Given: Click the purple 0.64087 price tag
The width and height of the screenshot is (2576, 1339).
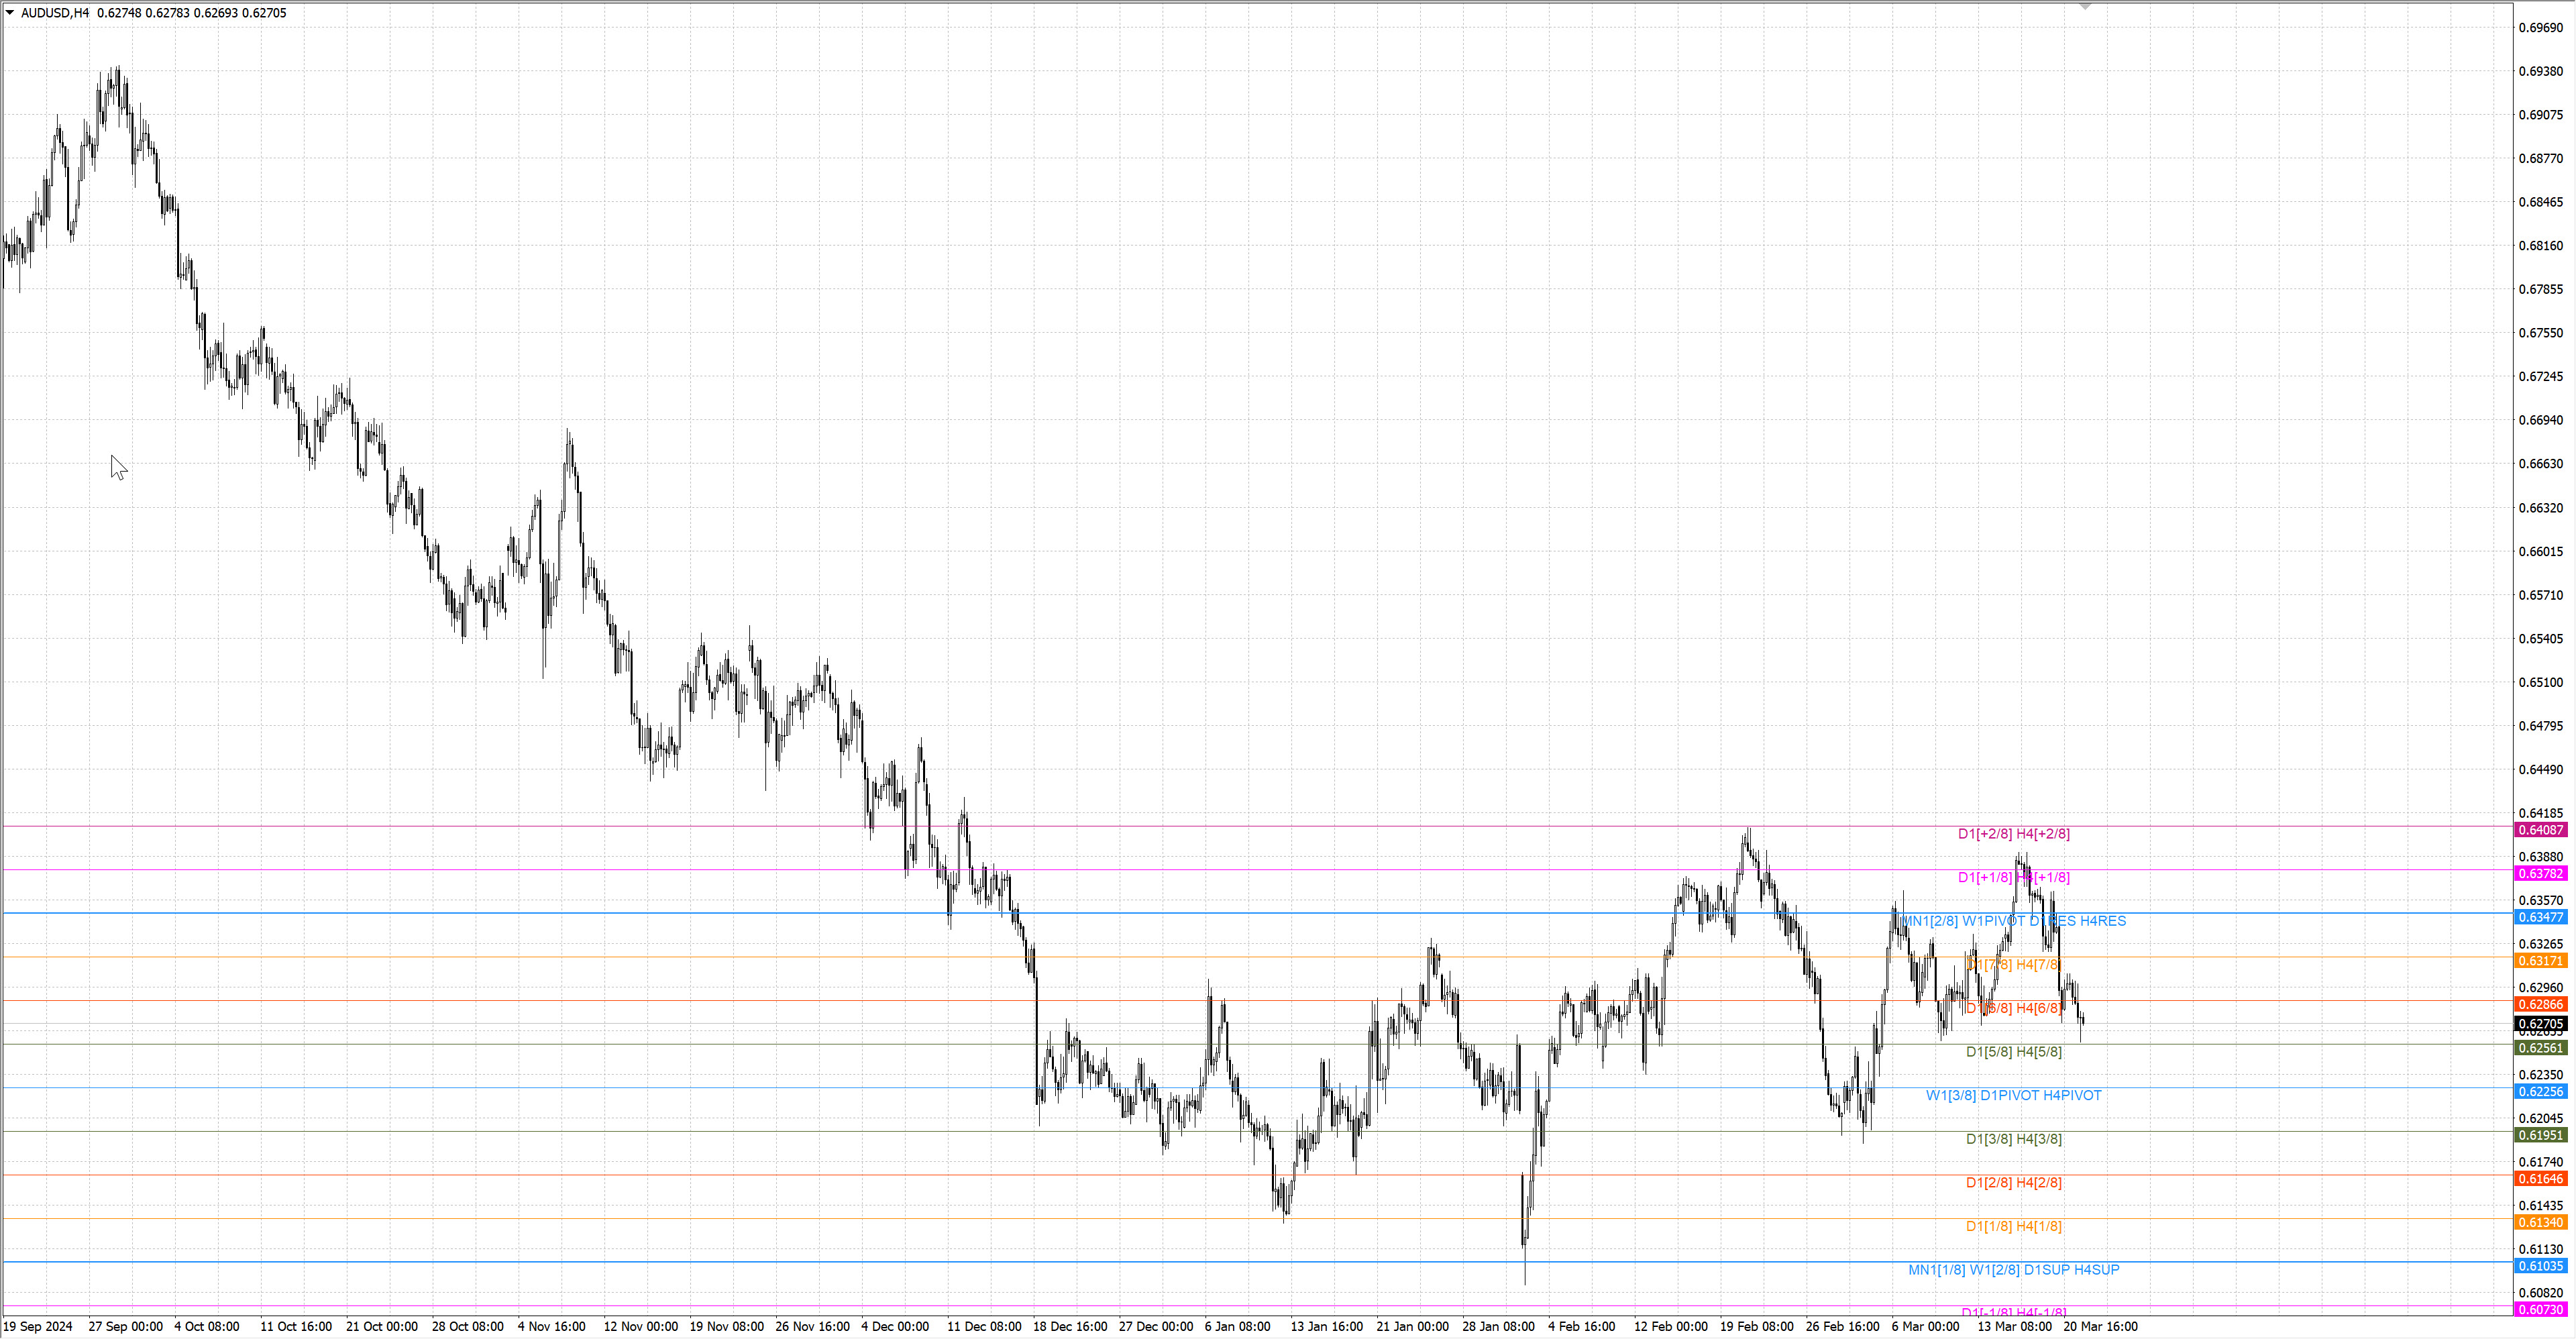Looking at the screenshot, I should click(x=2540, y=830).
